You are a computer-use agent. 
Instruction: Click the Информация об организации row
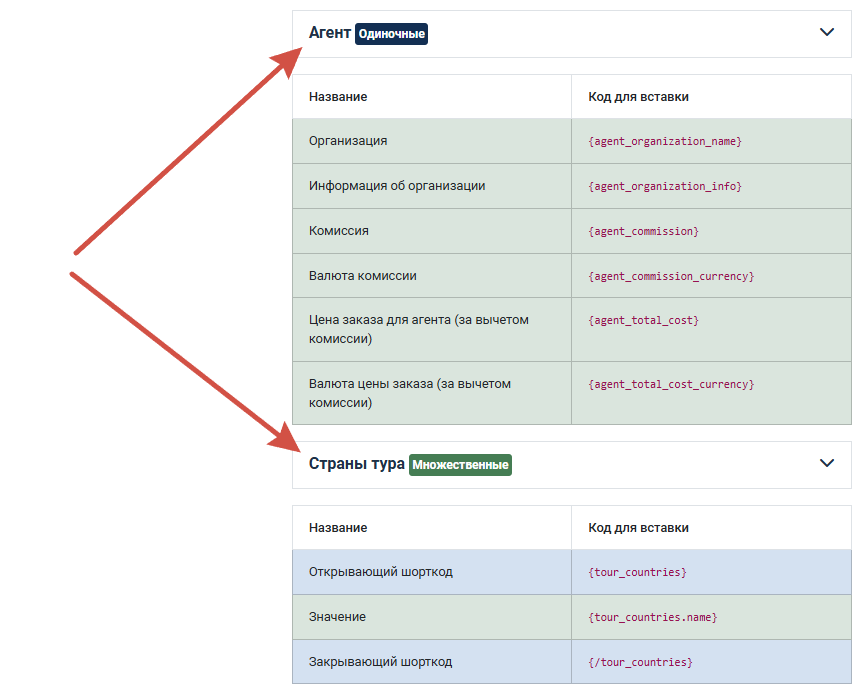pos(572,186)
